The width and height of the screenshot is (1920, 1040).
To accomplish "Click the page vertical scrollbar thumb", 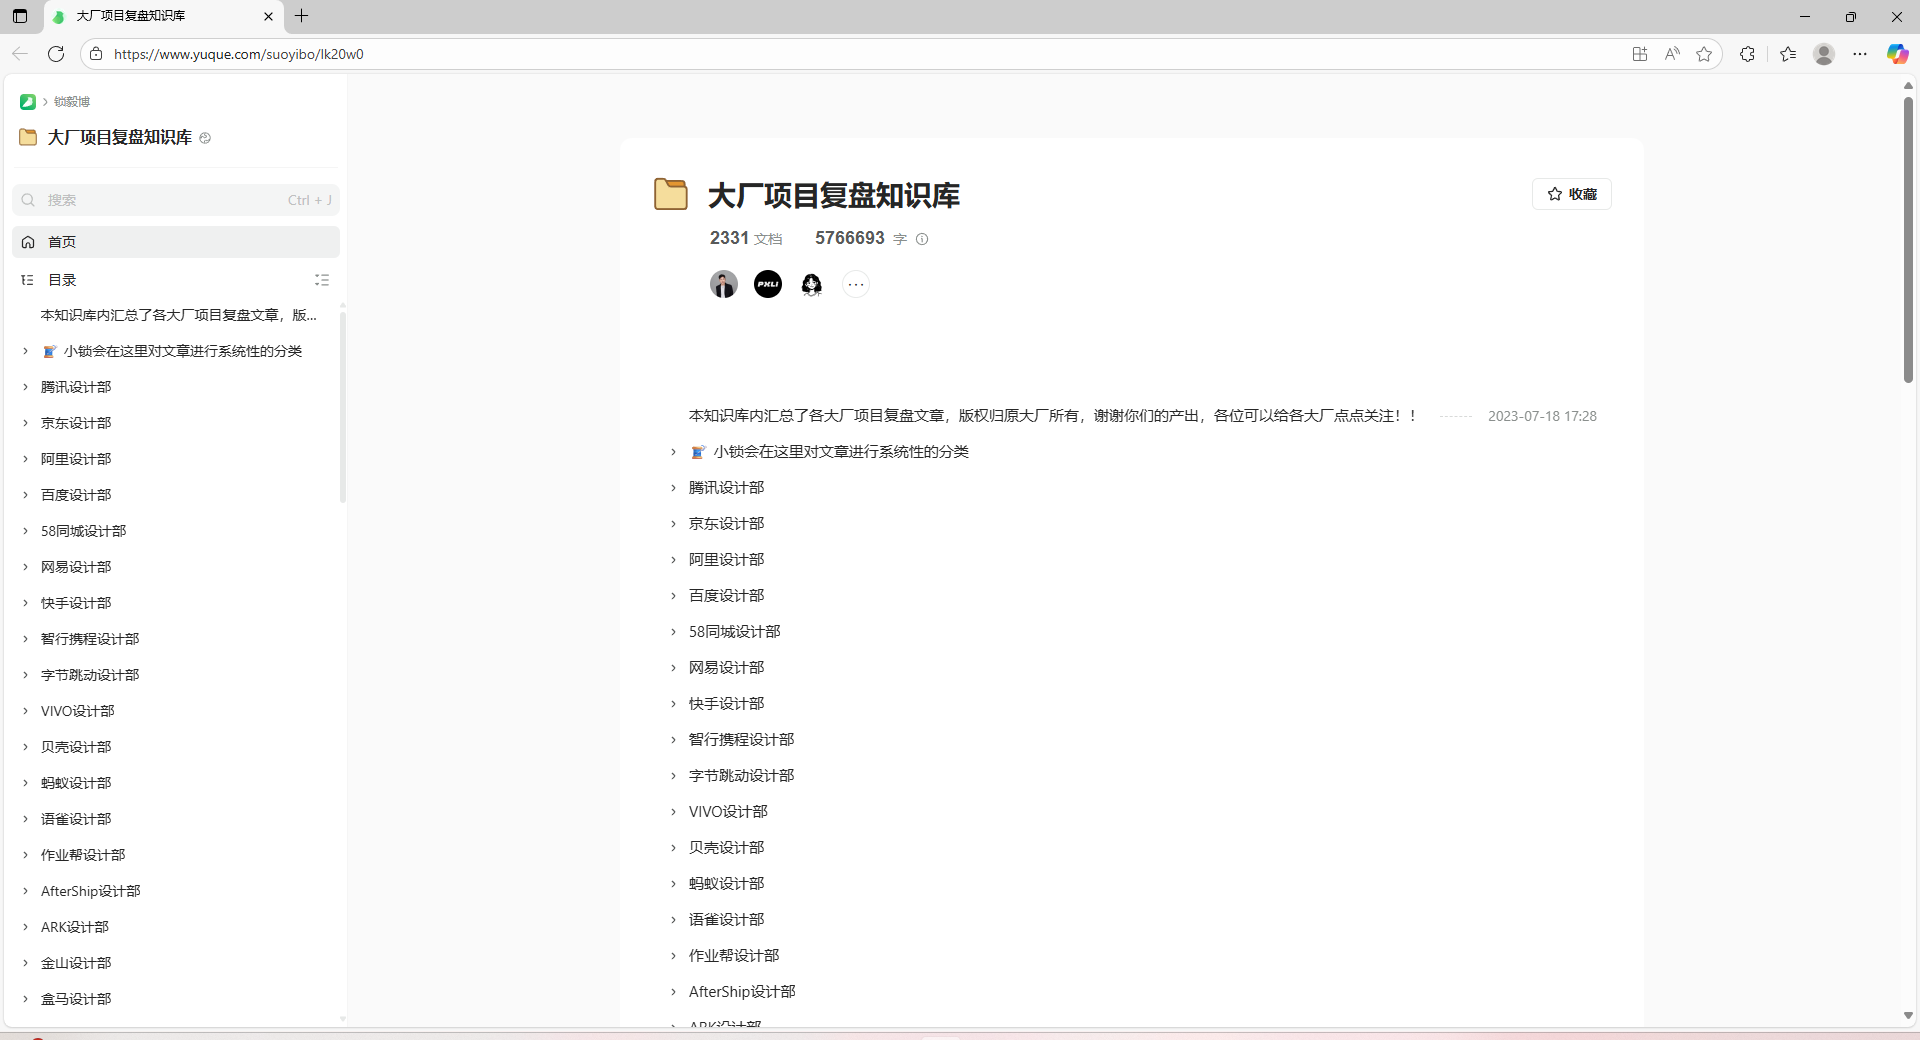I will point(1908,240).
